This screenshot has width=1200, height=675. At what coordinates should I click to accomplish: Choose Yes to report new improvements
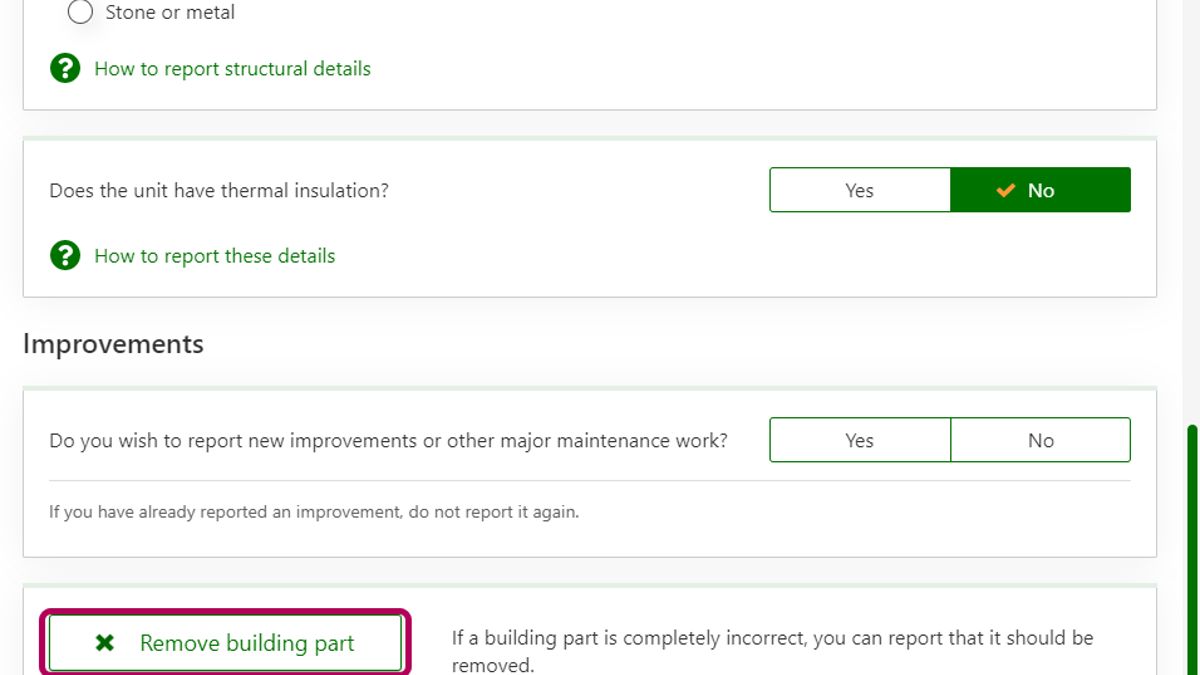(x=859, y=440)
